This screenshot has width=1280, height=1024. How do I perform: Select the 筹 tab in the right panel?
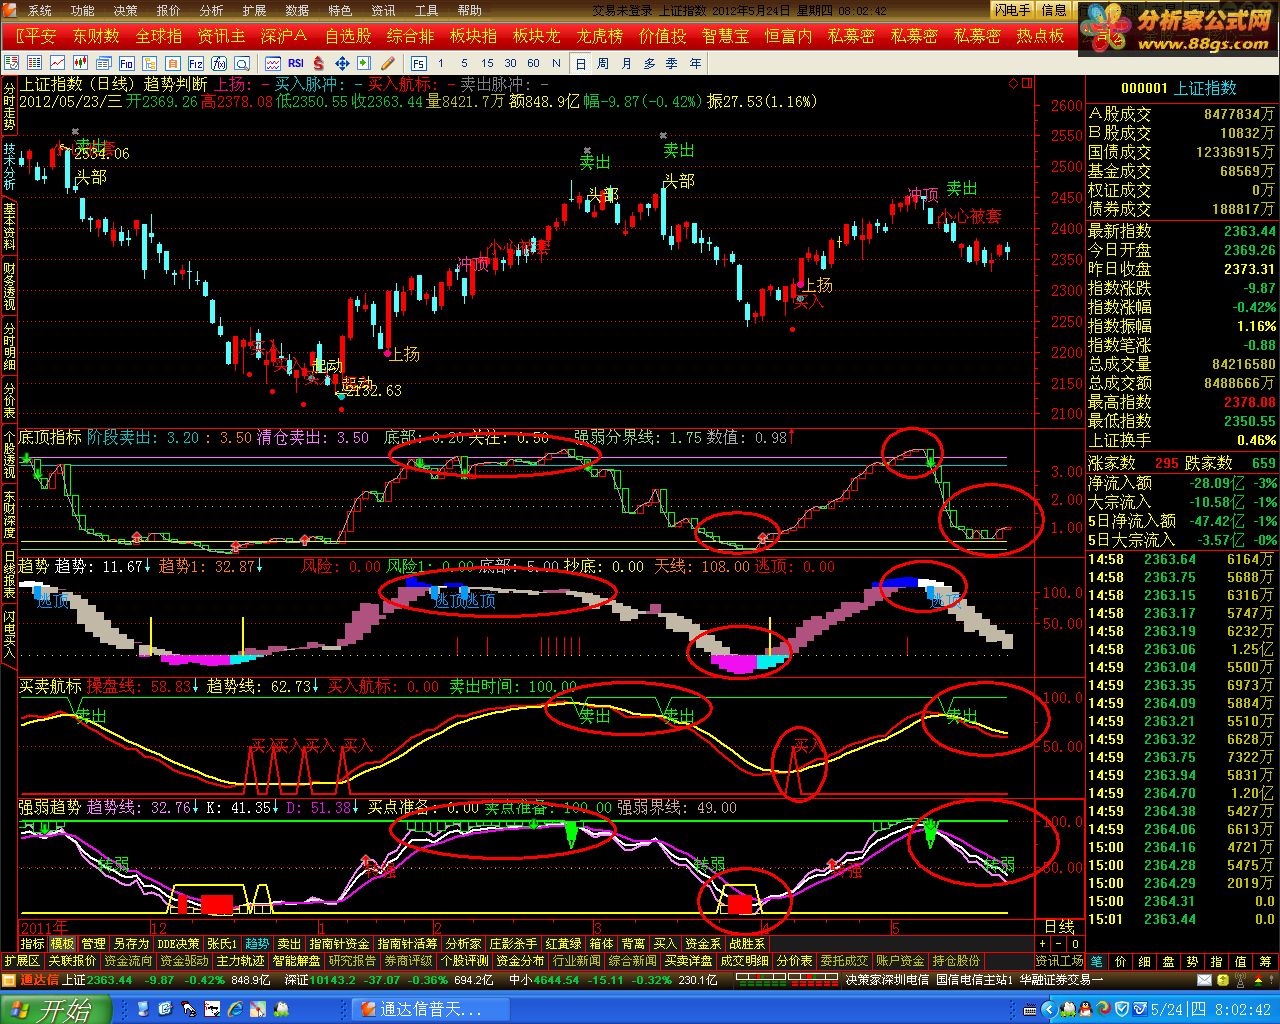(1265, 961)
